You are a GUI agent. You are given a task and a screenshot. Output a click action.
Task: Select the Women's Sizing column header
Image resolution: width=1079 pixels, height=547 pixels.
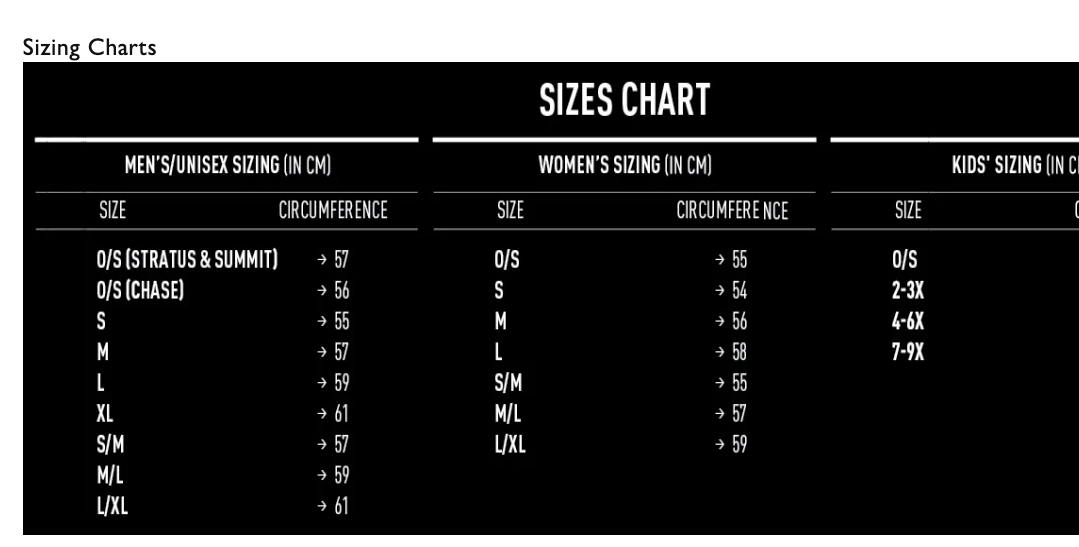pos(625,165)
